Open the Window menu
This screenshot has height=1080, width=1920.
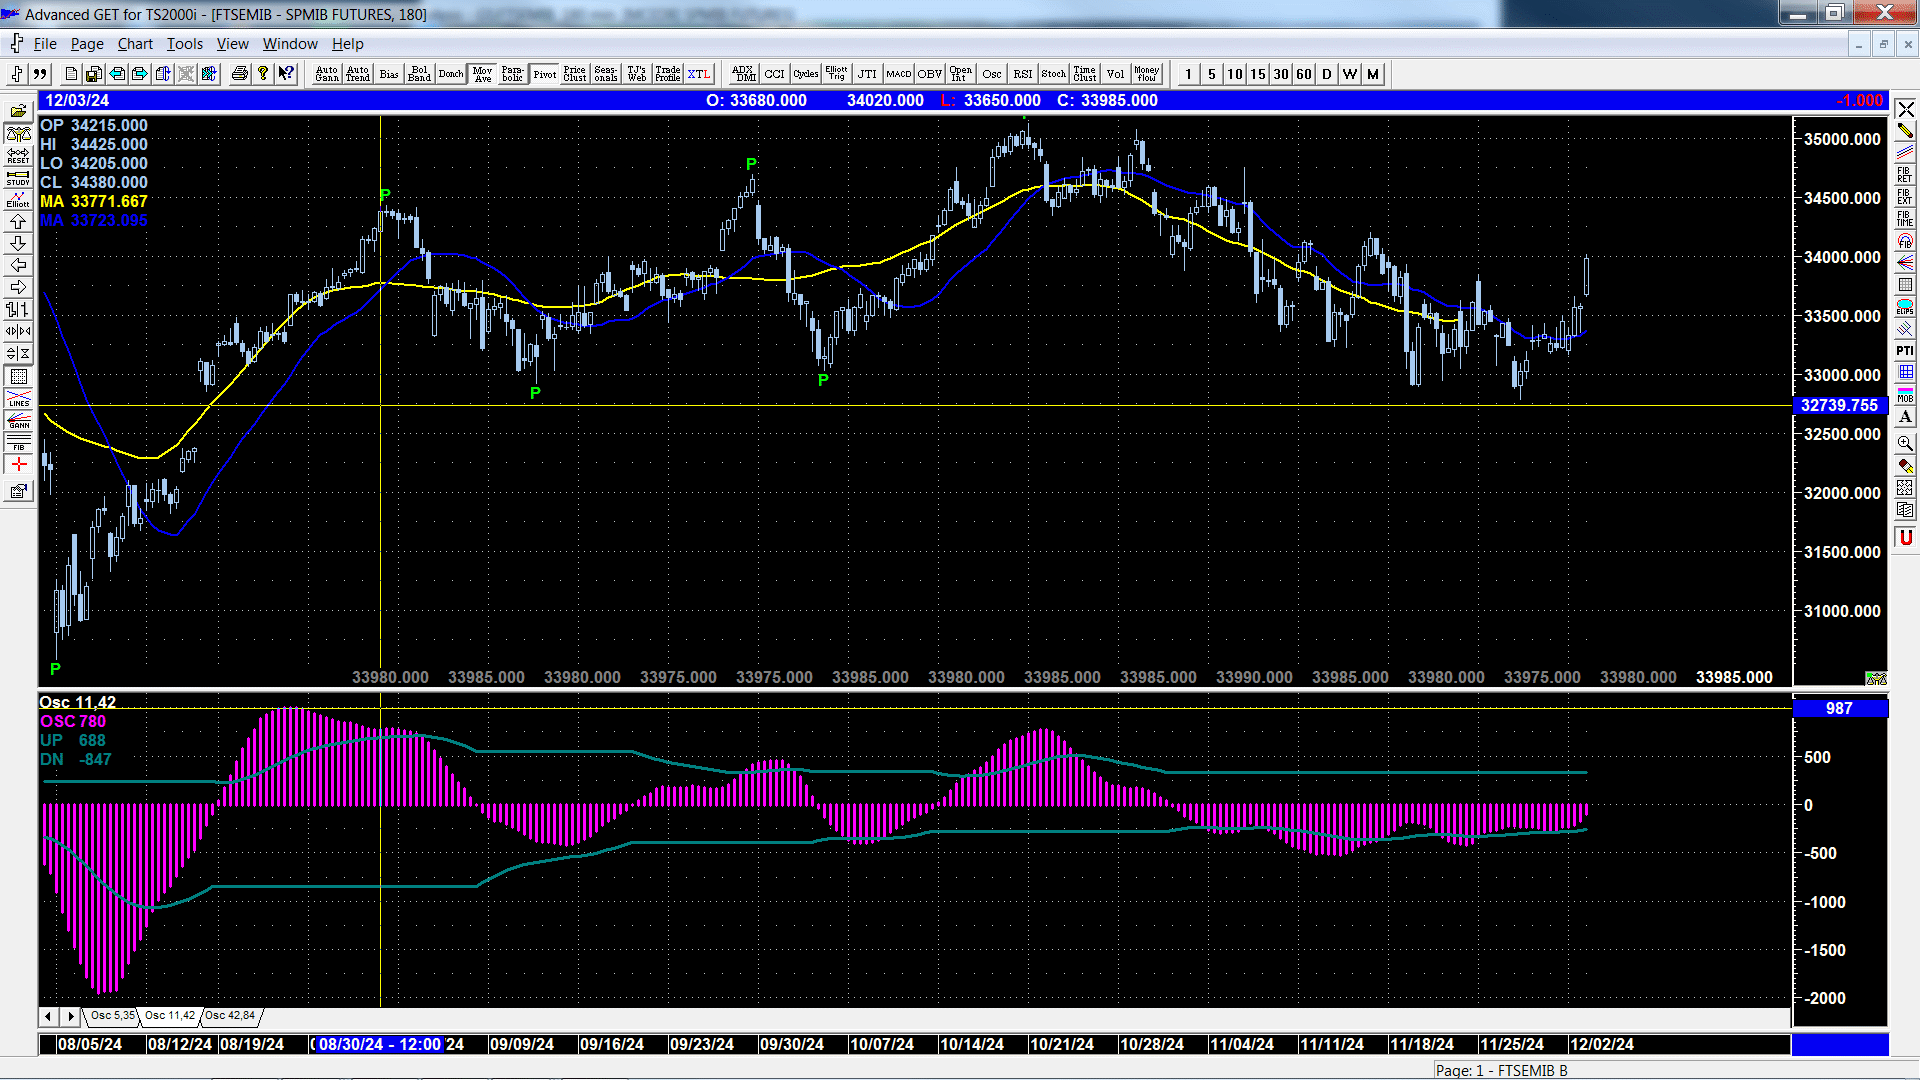(x=290, y=44)
